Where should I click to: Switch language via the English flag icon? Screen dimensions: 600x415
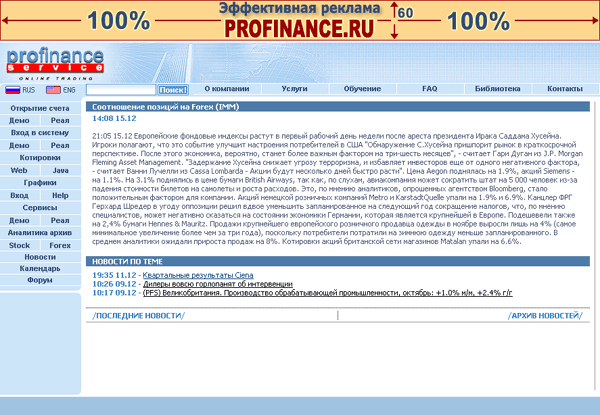tap(52, 90)
